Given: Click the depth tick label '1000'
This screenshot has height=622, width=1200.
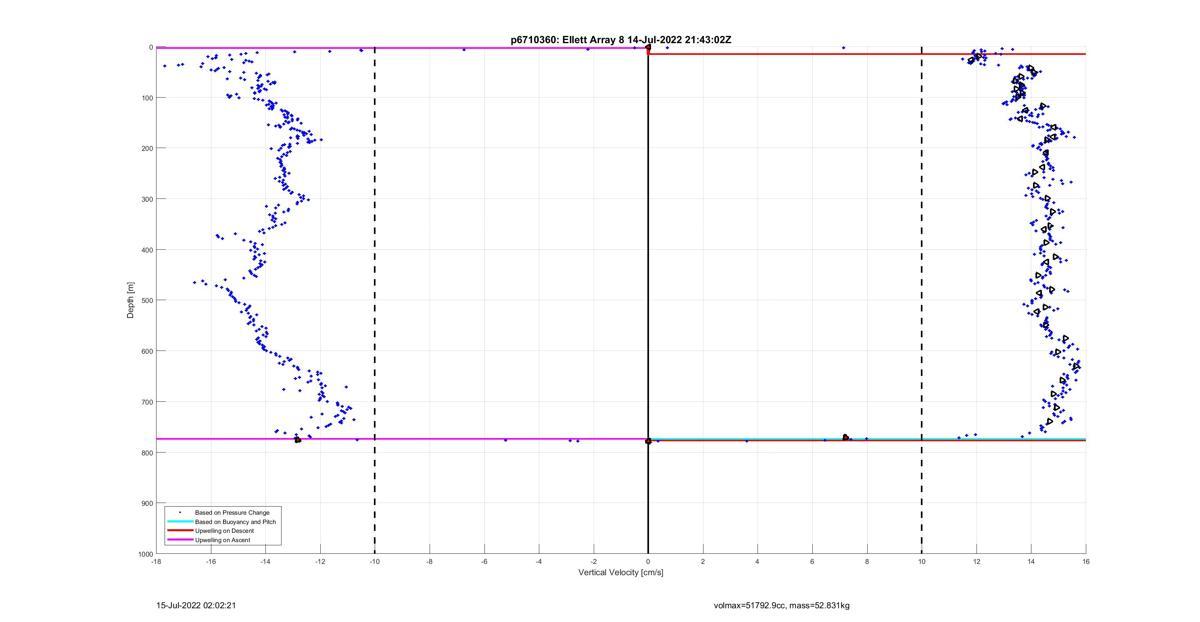Looking at the screenshot, I should click(144, 554).
